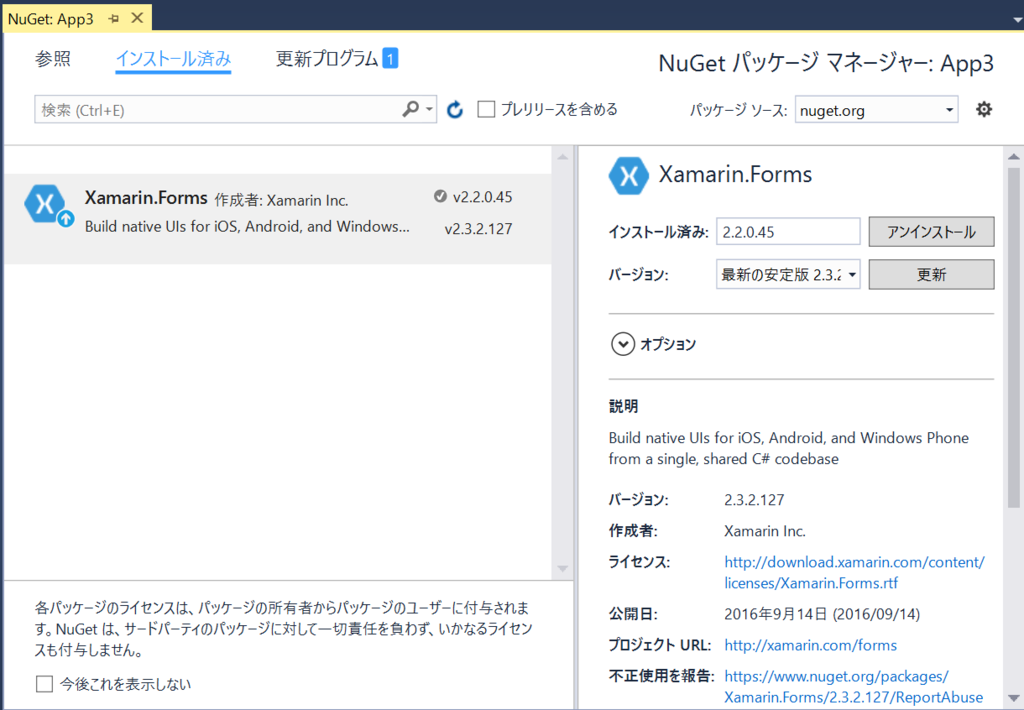Screen dimensions: 1024x710
Task: Click the NuGet パッケージ マネージャー: App3 title
Action: [x=826, y=63]
